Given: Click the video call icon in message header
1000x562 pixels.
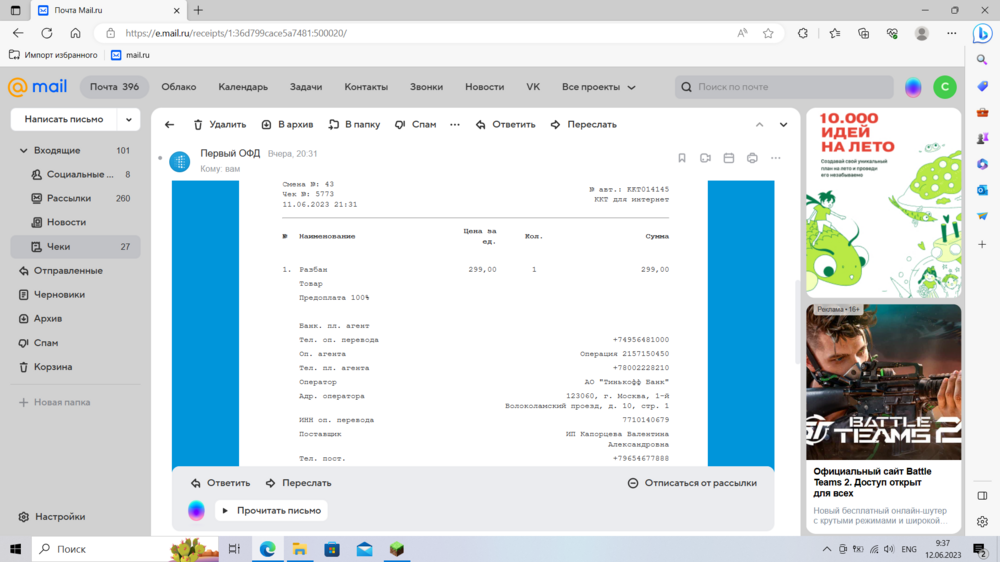Looking at the screenshot, I should coord(705,158).
